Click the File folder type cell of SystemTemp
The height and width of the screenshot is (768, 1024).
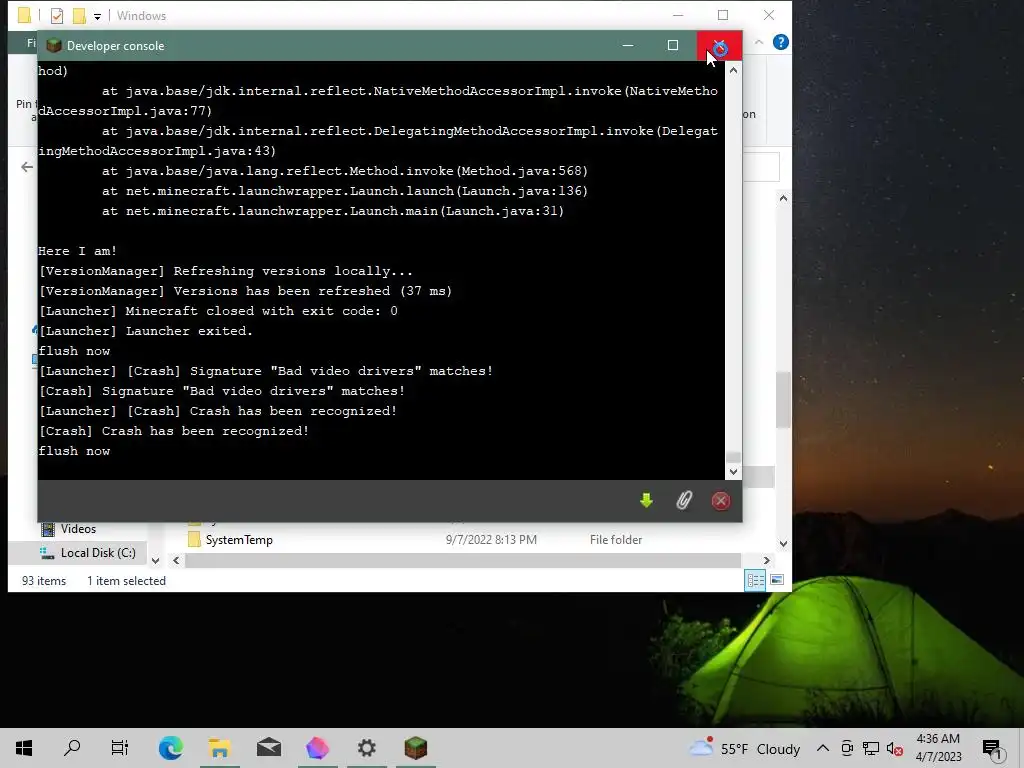(616, 540)
